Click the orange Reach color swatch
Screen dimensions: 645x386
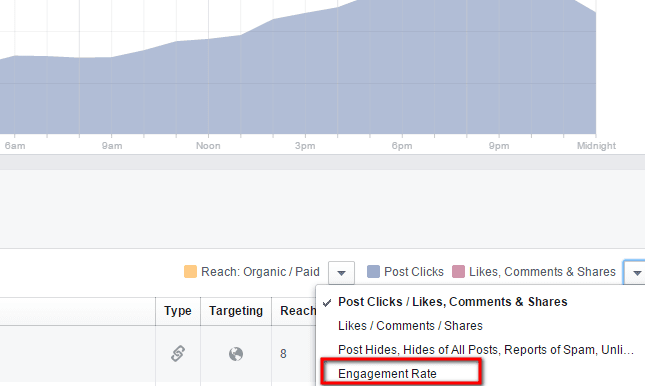[x=190, y=272]
